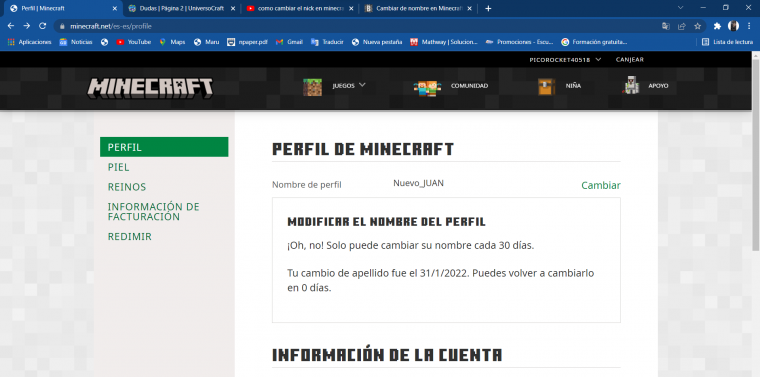760x377 pixels.
Task: Open the NIÑA chest menu item
Action: (x=559, y=86)
